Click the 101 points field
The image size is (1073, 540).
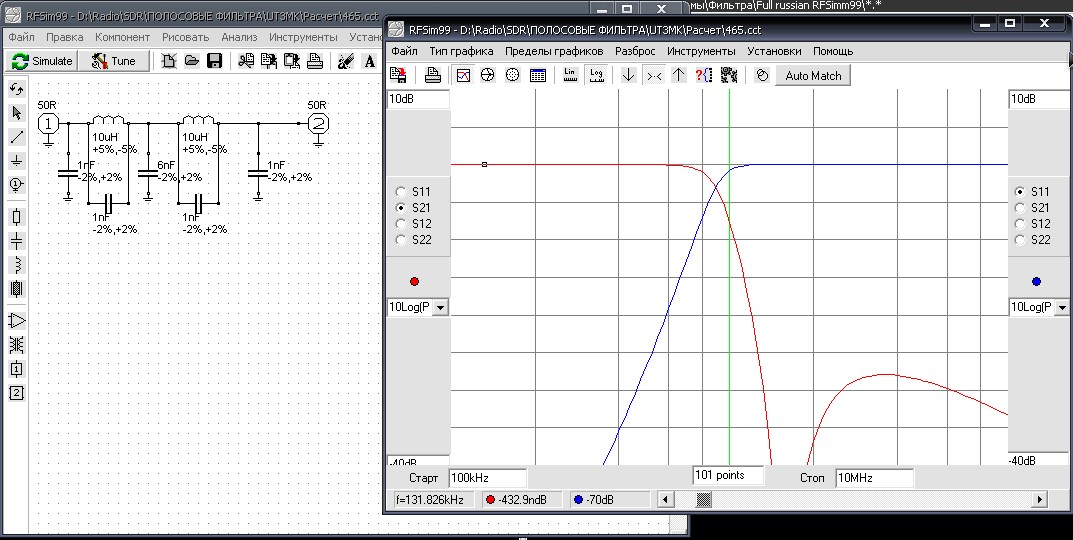728,475
